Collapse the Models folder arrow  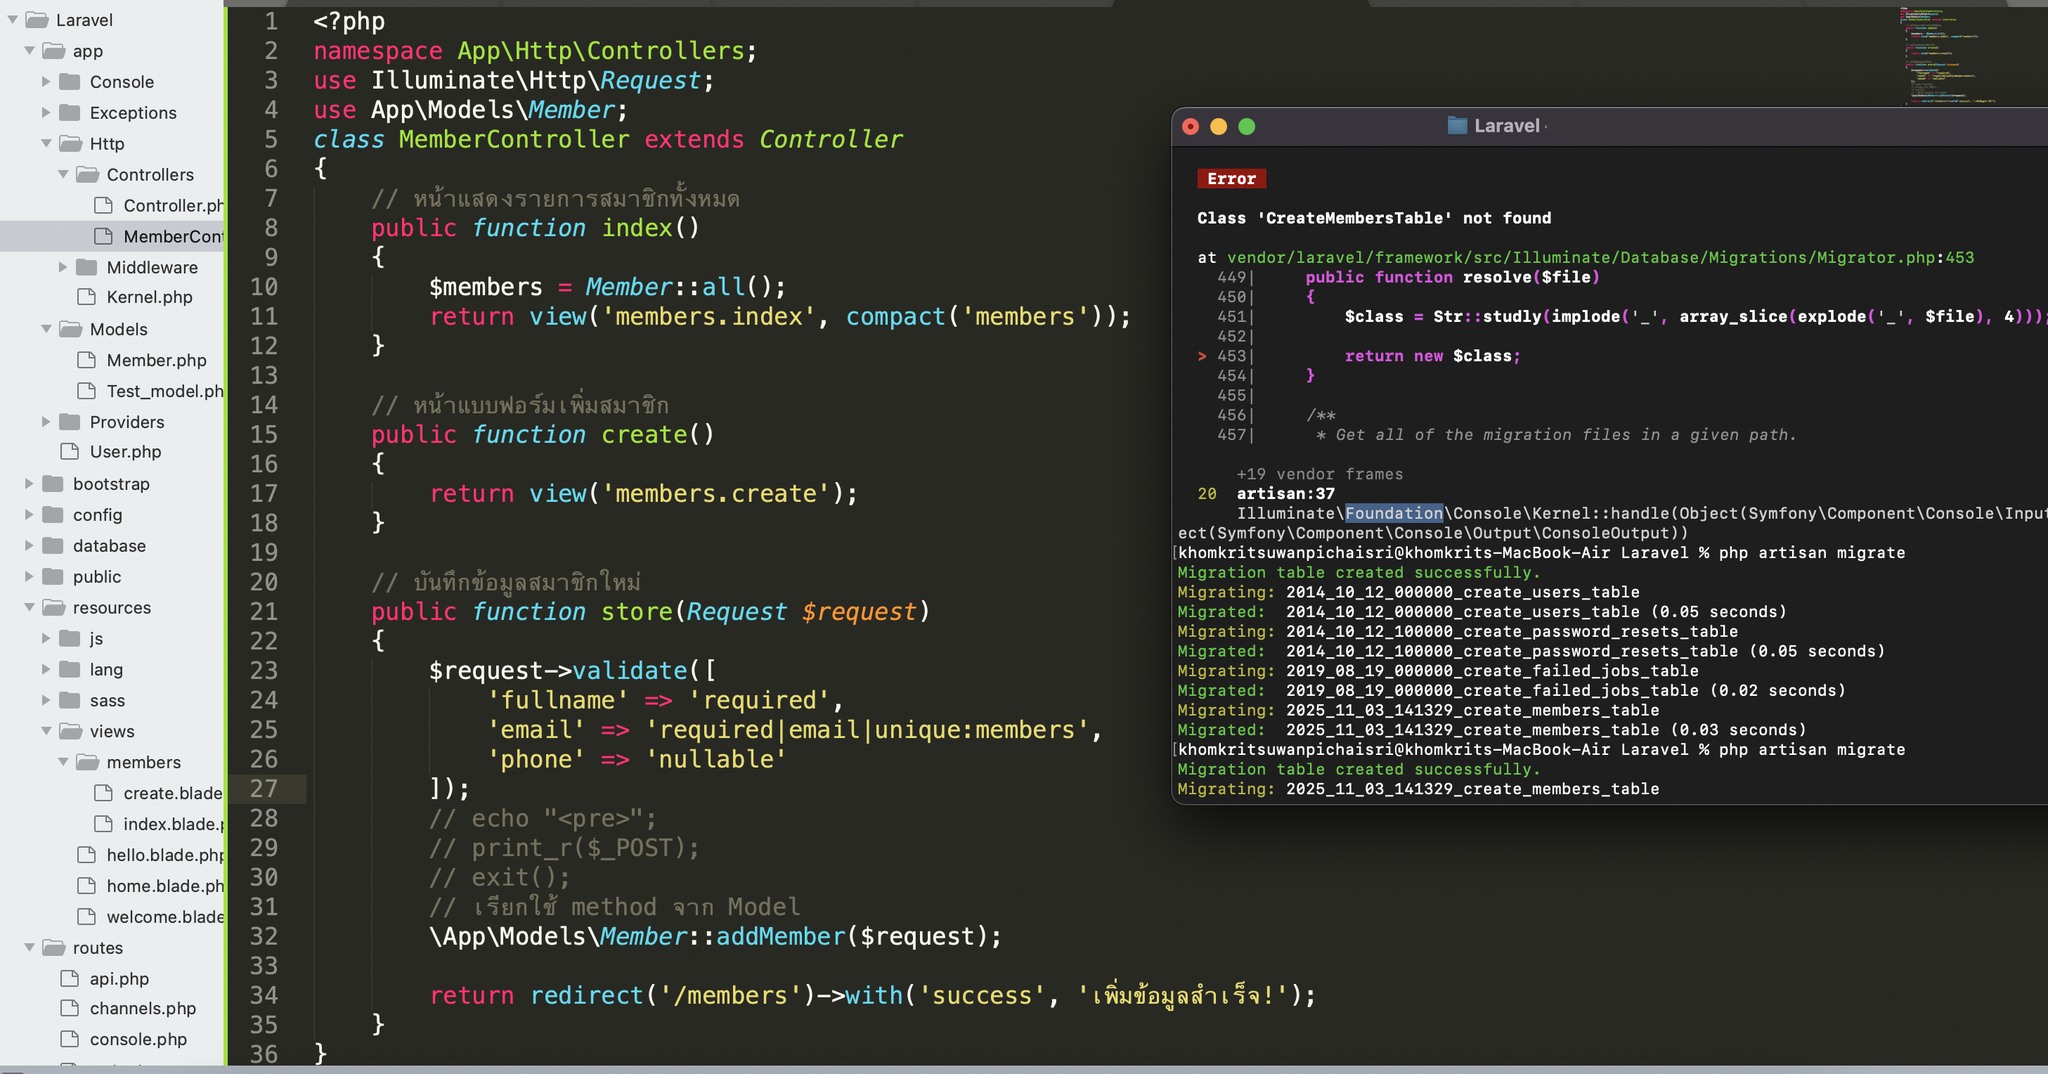click(x=46, y=329)
